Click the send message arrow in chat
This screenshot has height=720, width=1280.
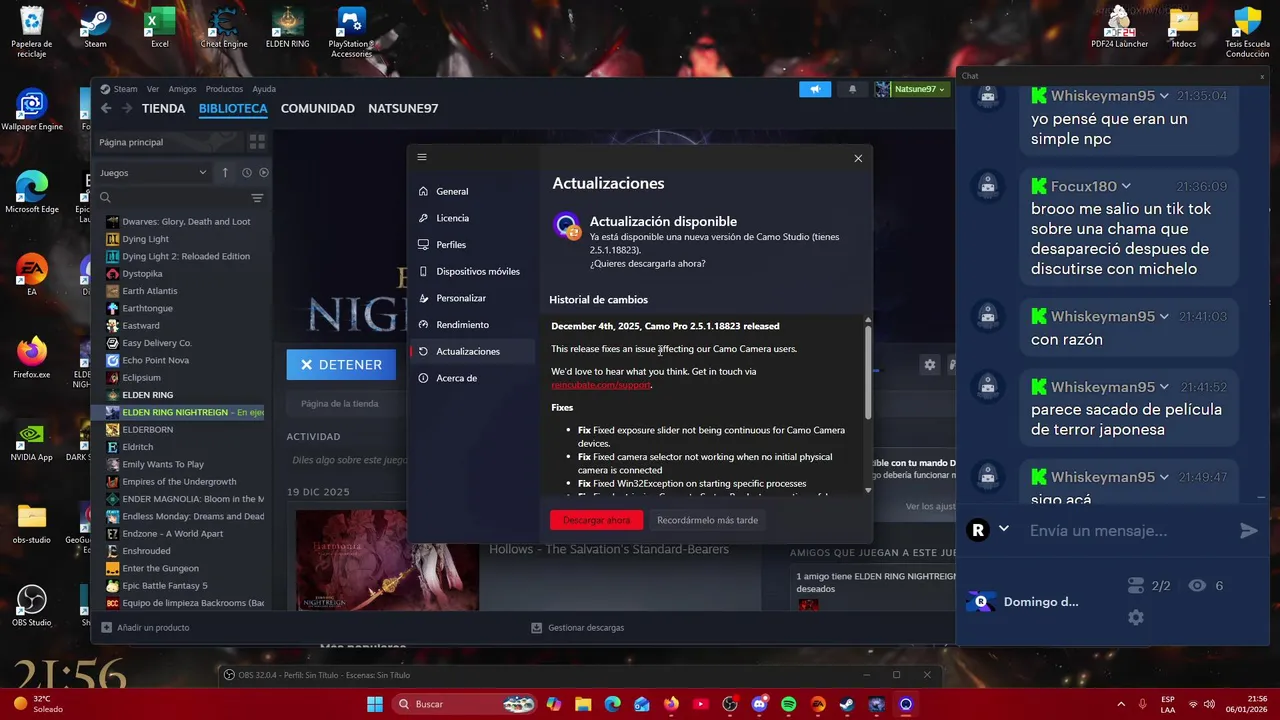[x=1249, y=531]
